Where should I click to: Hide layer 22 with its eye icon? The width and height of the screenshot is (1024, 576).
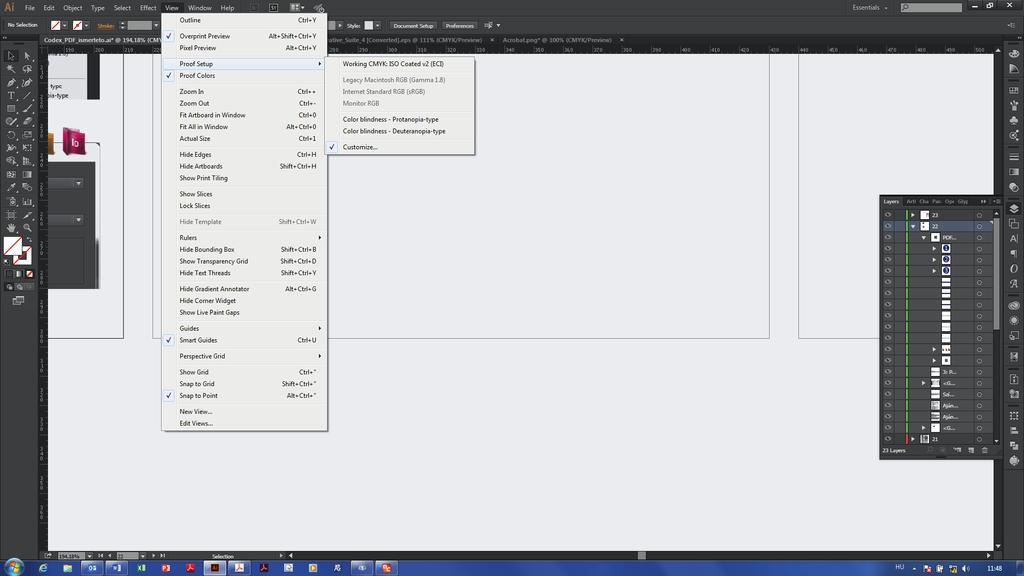pos(888,226)
